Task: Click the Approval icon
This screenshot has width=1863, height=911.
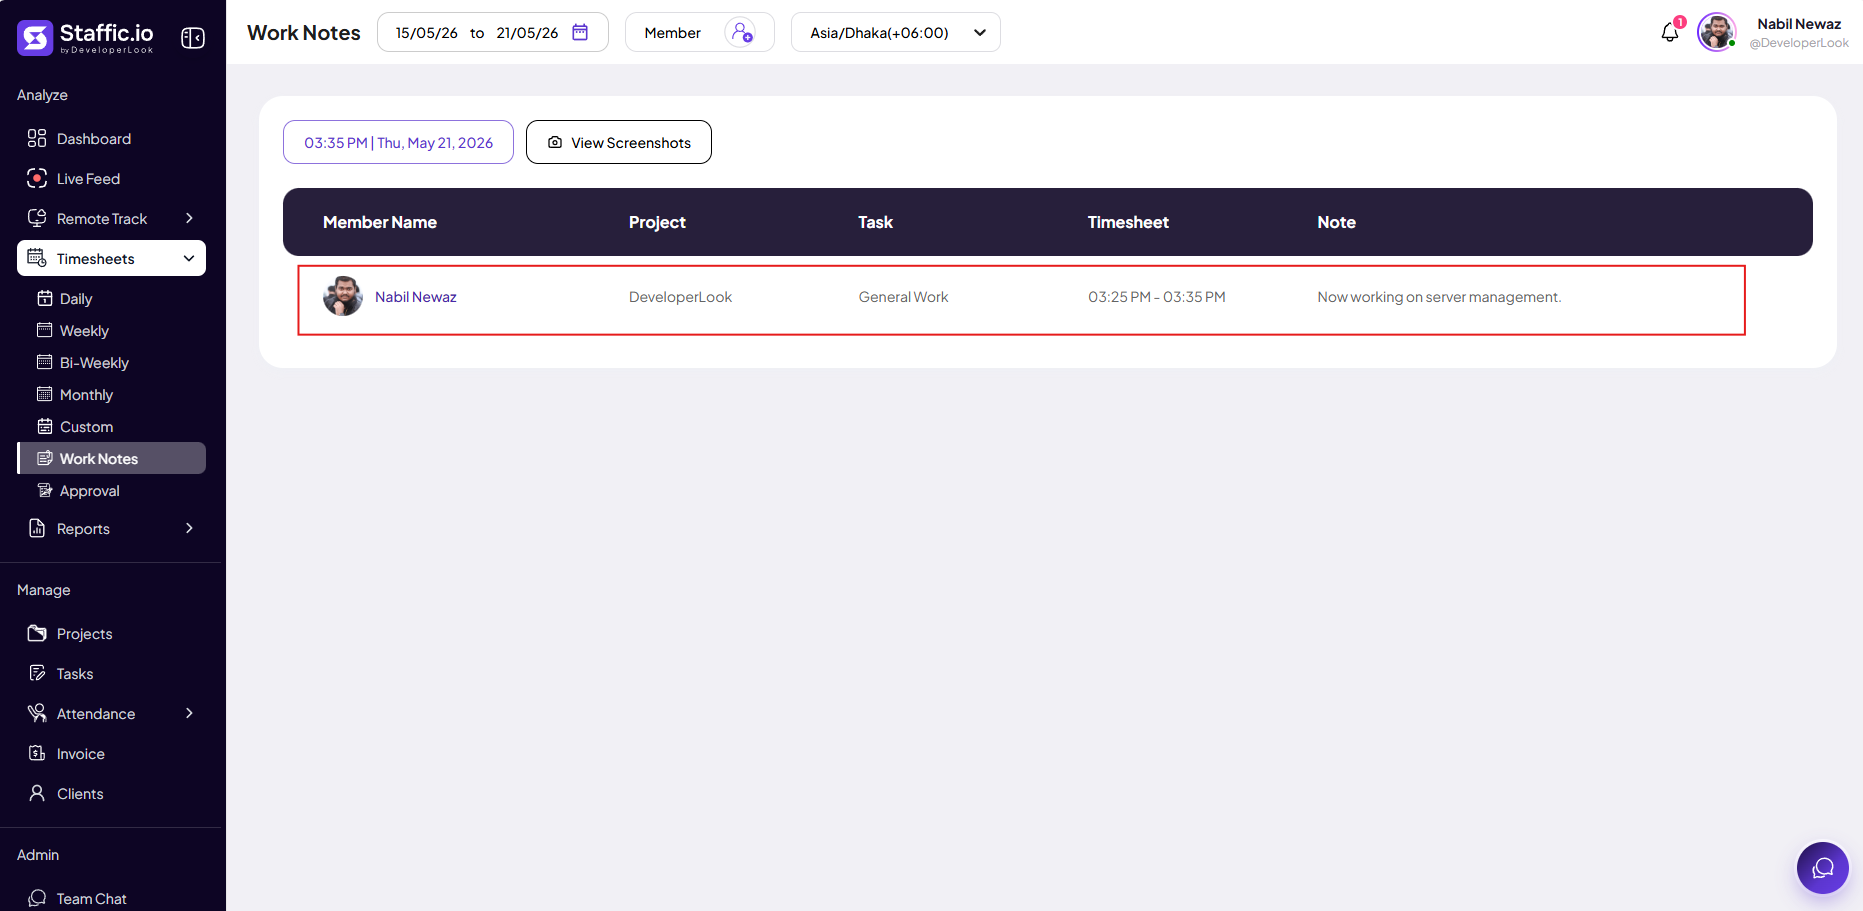Action: (x=45, y=490)
